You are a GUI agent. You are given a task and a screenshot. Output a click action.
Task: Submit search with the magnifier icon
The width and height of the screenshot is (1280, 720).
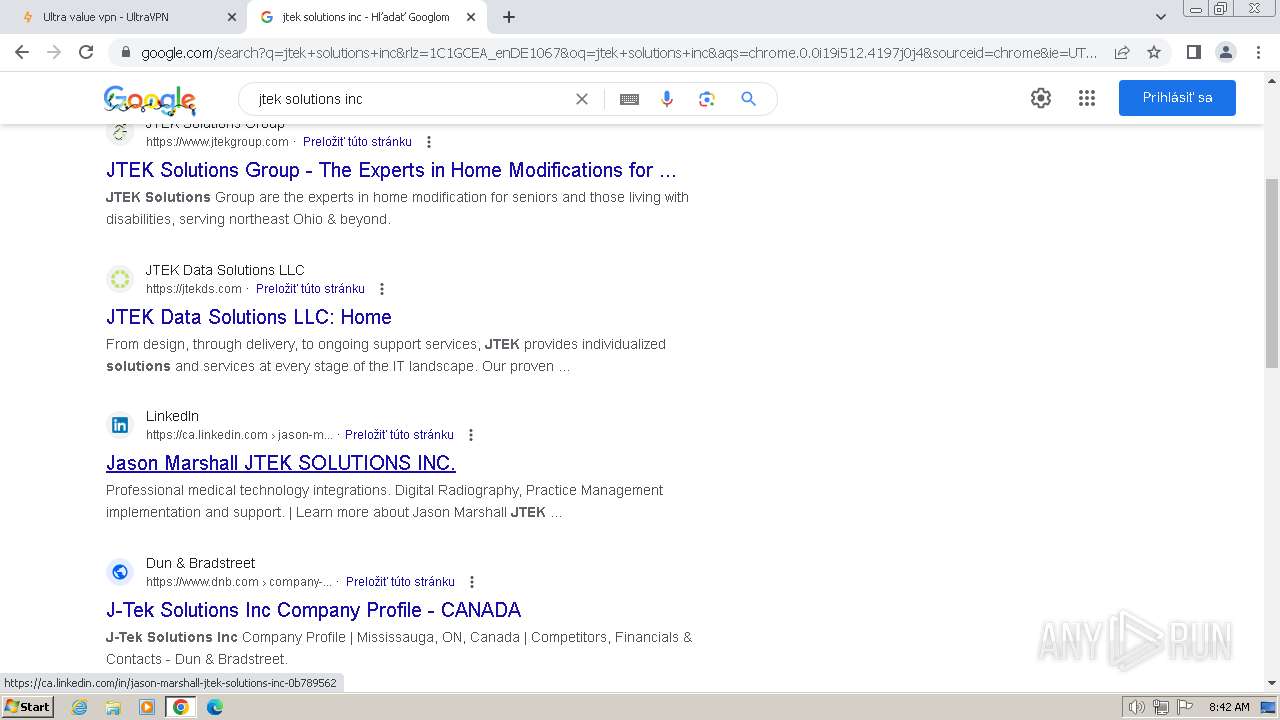(x=748, y=99)
